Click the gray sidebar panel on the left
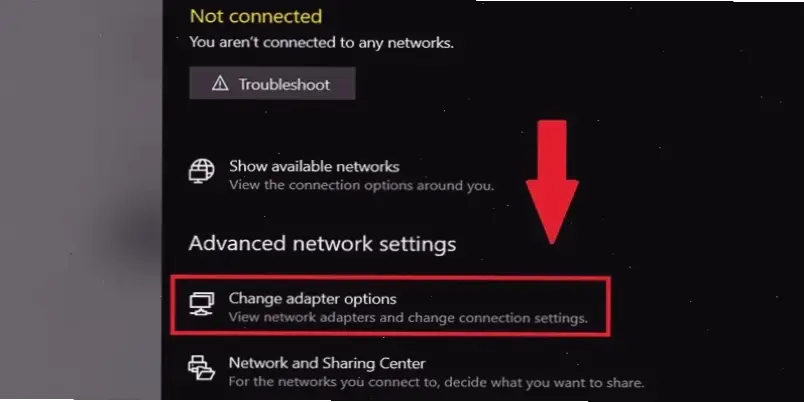 click(x=81, y=201)
